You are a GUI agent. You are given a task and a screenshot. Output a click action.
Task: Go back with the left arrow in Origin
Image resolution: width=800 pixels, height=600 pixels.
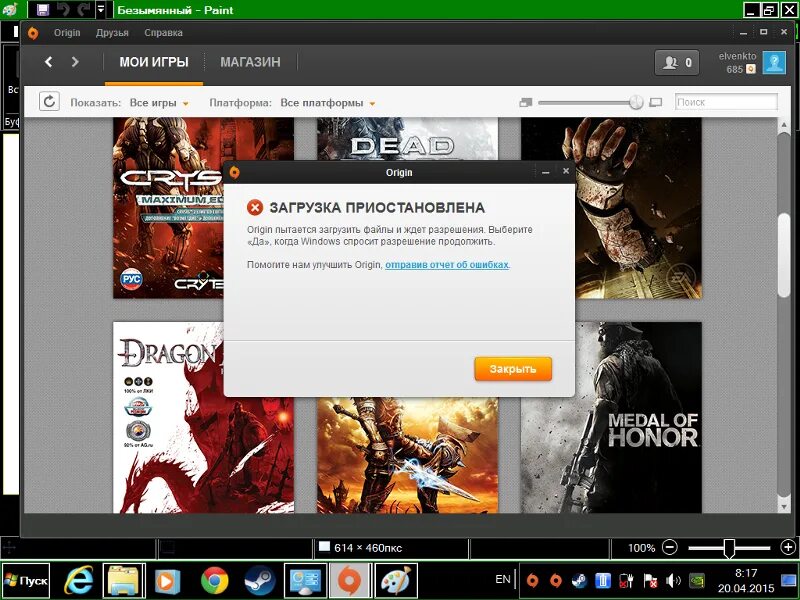point(48,62)
